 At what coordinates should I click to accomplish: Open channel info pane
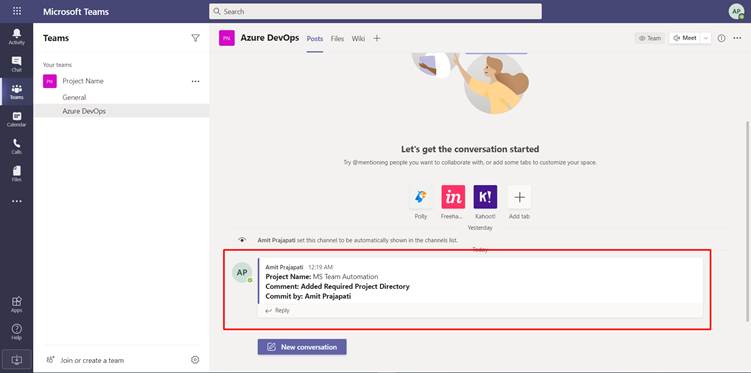pos(721,38)
